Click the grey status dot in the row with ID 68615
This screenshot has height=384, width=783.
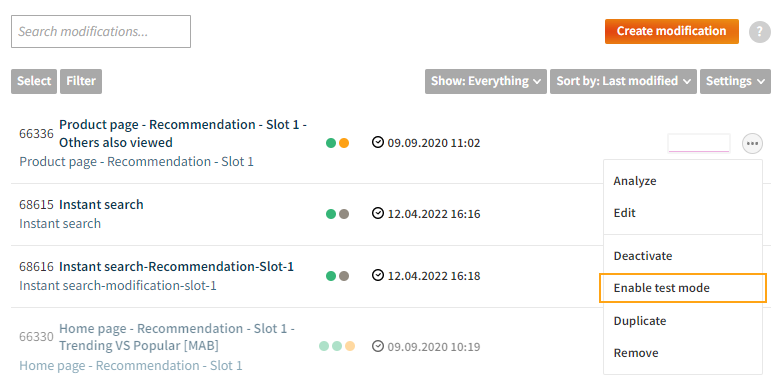(344, 214)
